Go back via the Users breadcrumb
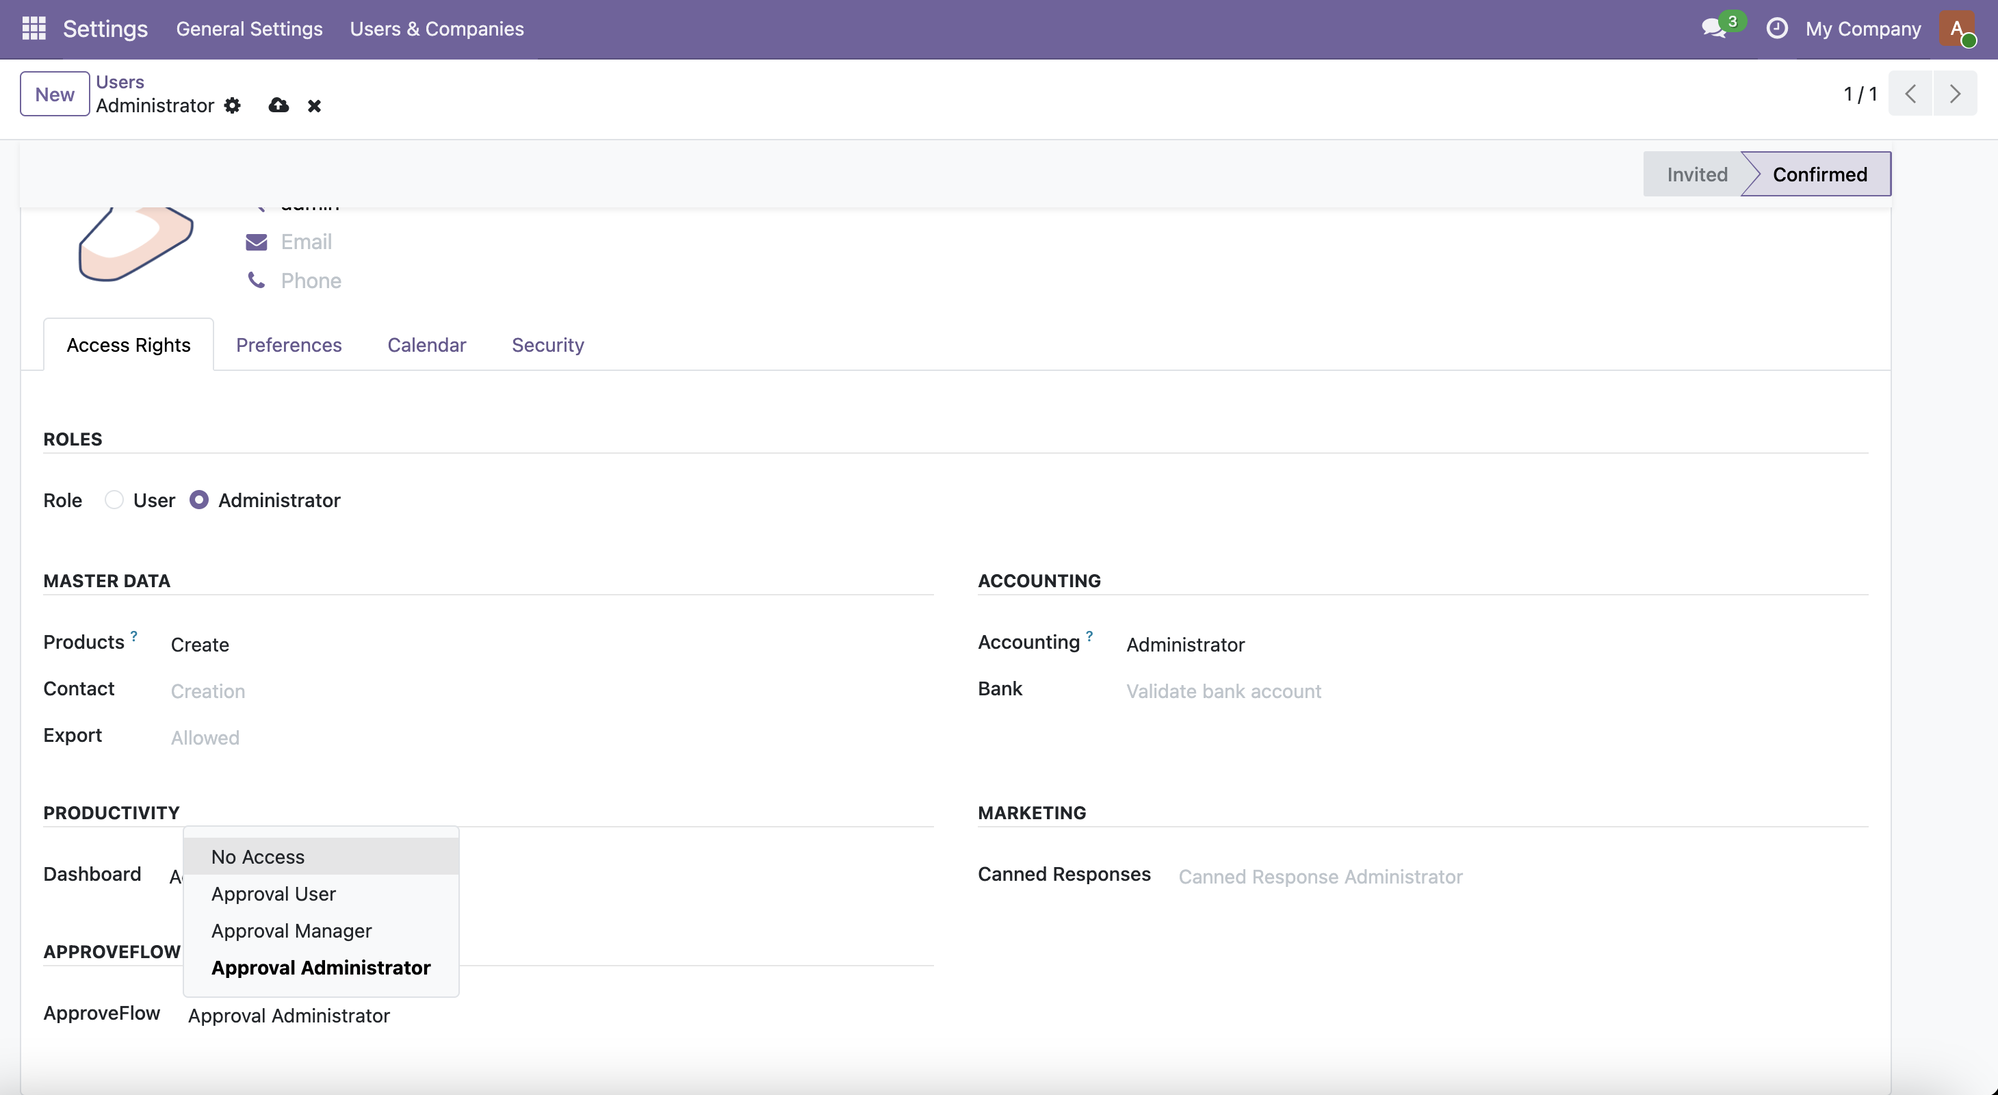Screen dimensions: 1998x1095 [x=120, y=81]
